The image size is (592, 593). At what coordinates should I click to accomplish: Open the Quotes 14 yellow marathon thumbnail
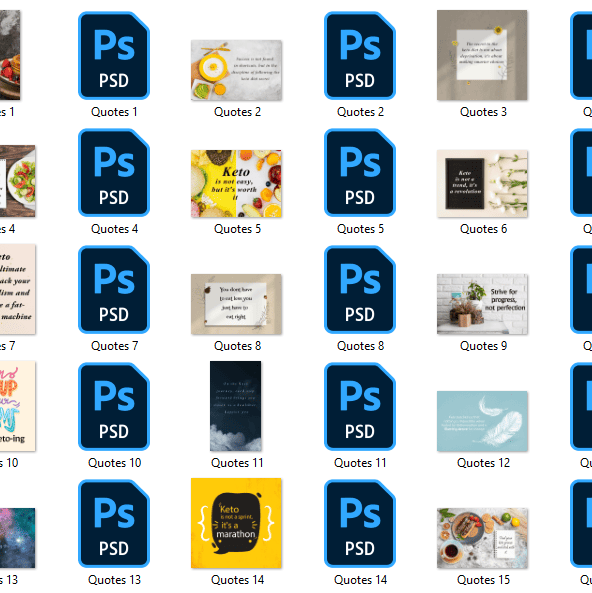[x=236, y=523]
